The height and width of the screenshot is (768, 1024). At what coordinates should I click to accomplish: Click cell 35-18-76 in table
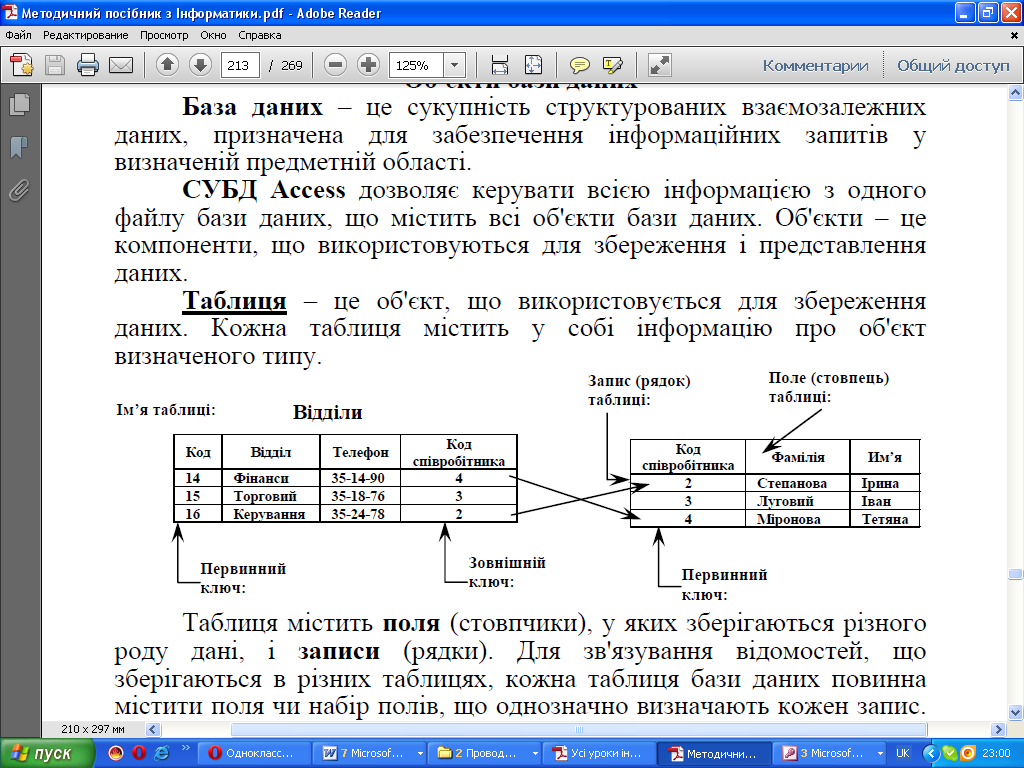coord(358,496)
